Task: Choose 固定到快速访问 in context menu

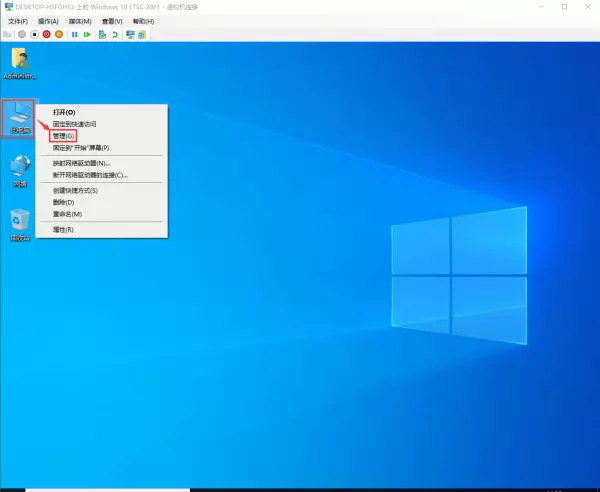Action: (102, 124)
